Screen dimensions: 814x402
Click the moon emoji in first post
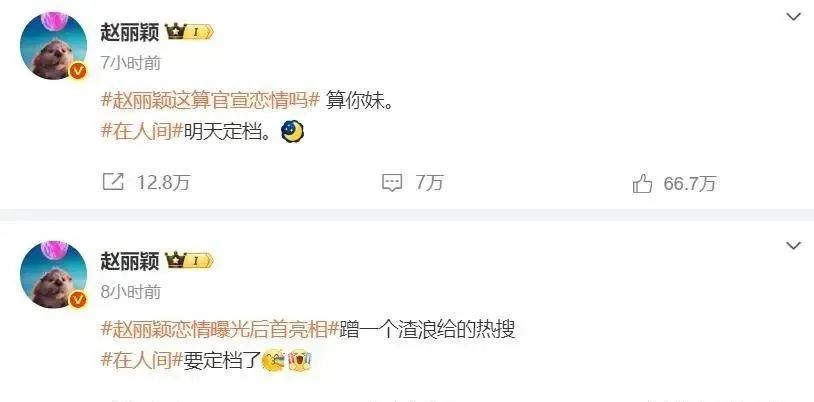pyautogui.click(x=292, y=132)
